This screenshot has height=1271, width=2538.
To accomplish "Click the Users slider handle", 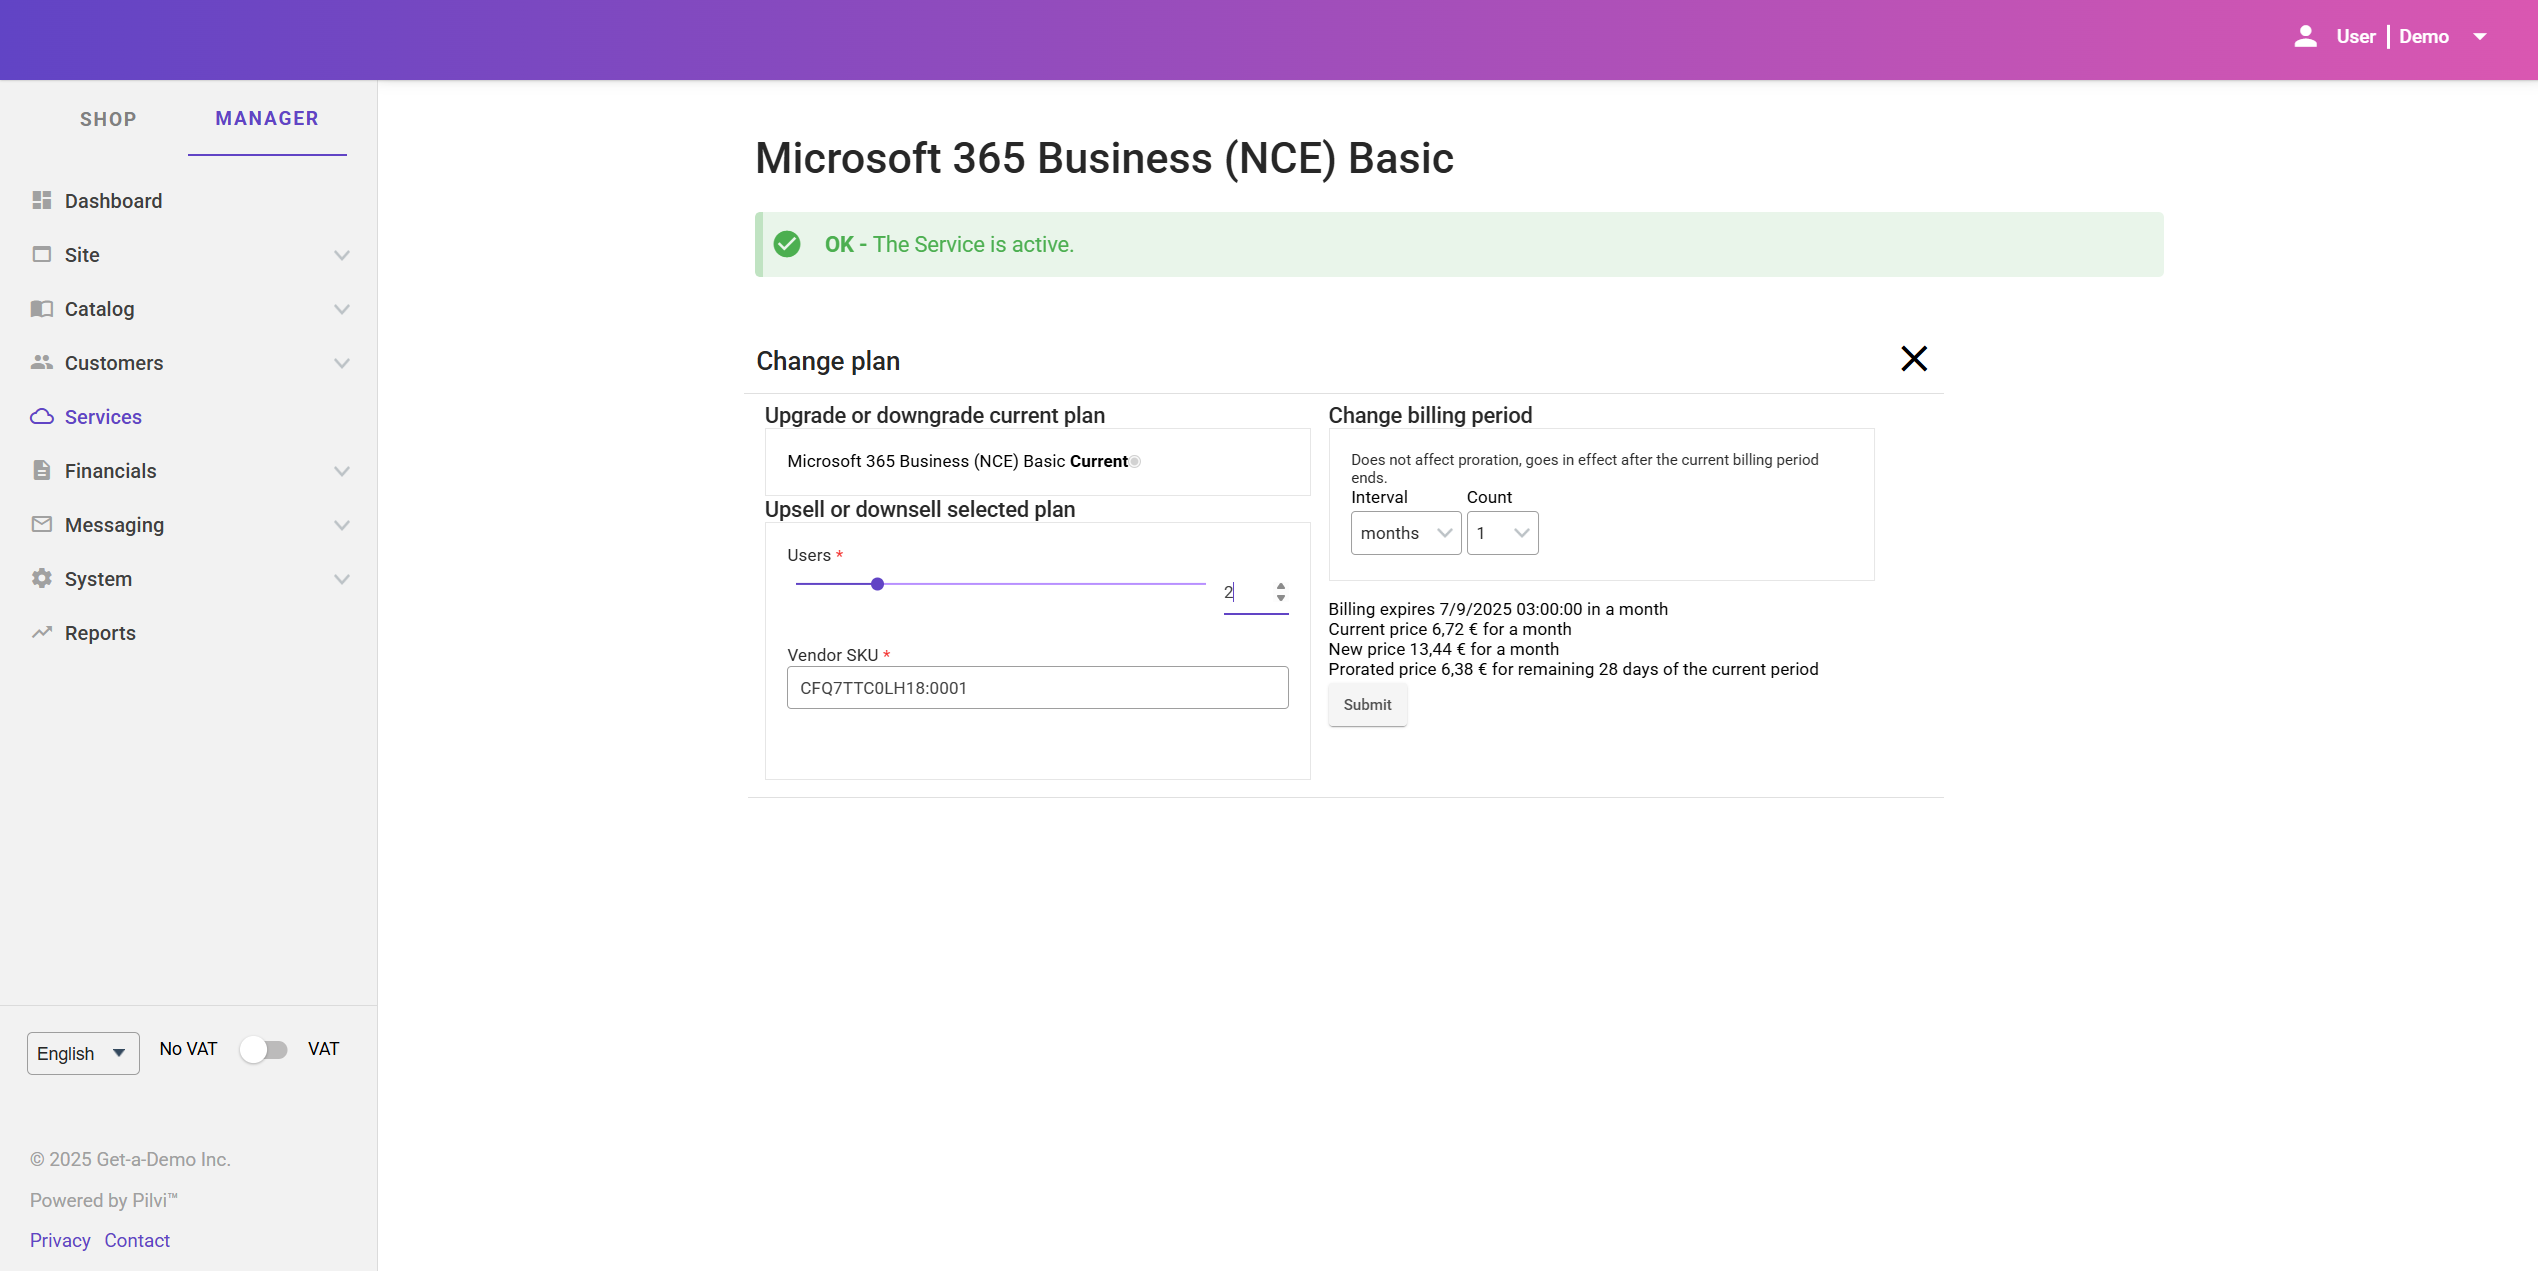I will tap(877, 584).
